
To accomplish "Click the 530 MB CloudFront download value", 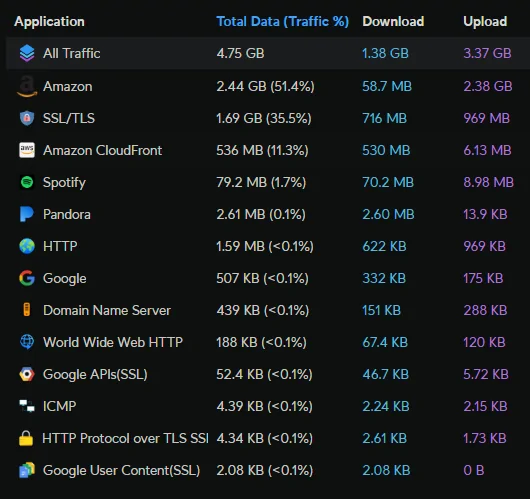I will pyautogui.click(x=386, y=150).
